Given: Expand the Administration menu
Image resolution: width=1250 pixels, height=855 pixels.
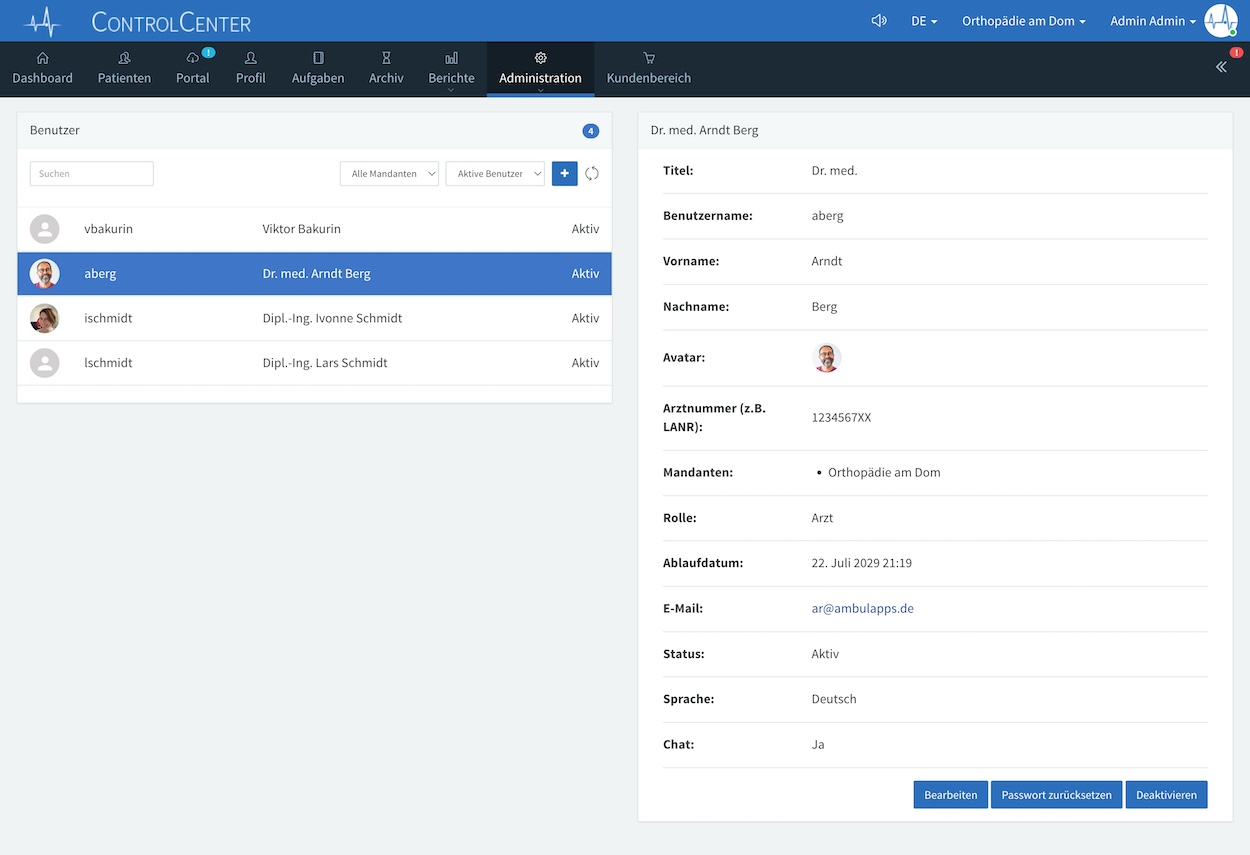Looking at the screenshot, I should coord(540,69).
